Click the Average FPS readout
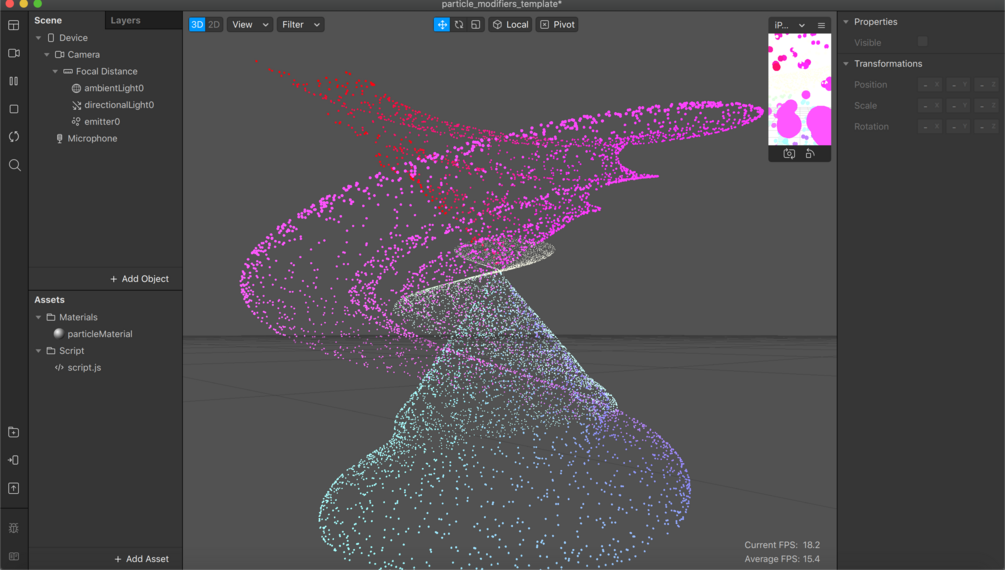Viewport: 1005px width, 570px height. 782,559
